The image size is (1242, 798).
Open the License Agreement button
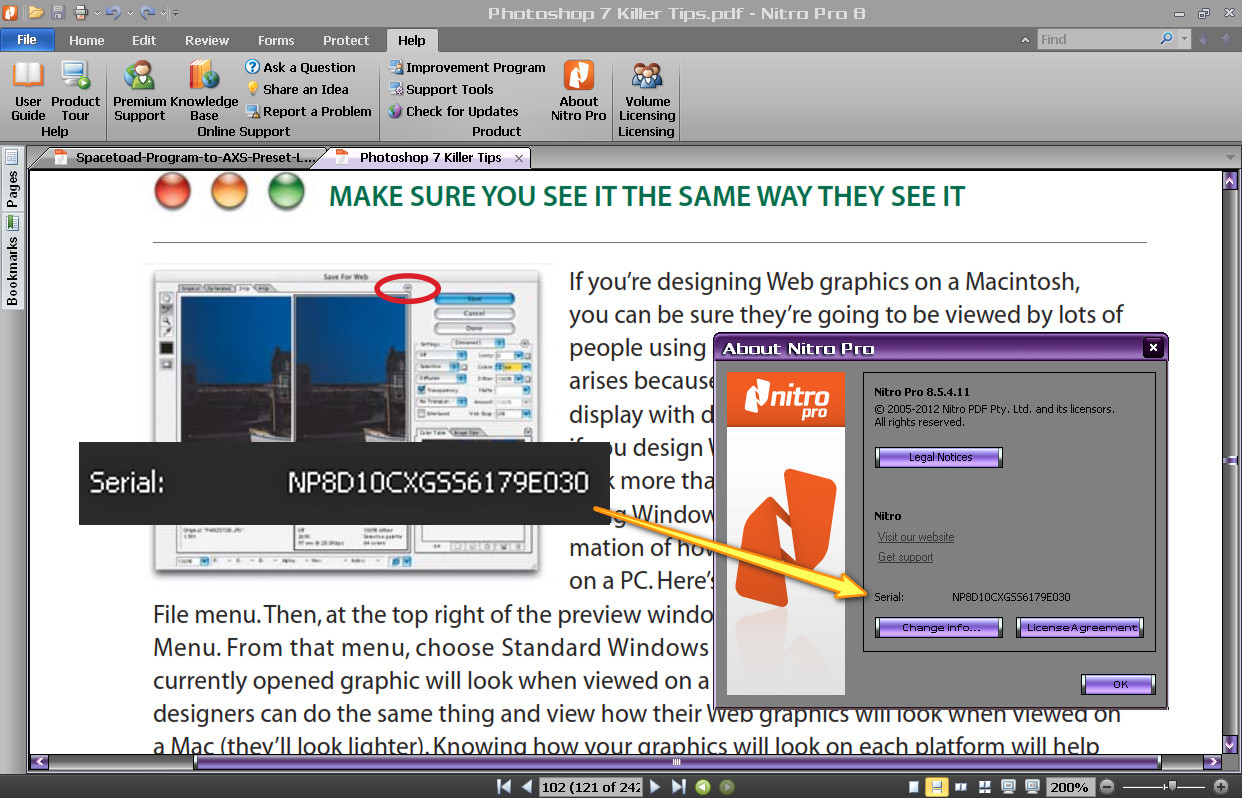tap(1079, 628)
